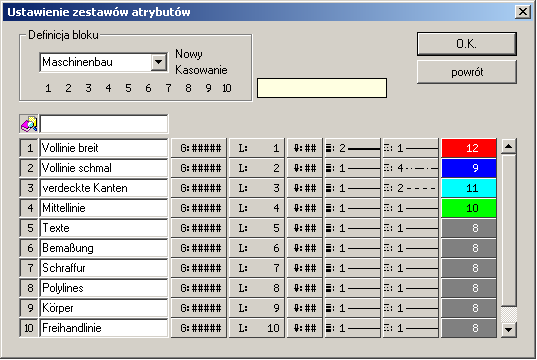Edit the Bemaßung name field
This screenshot has height=360, width=537.
[104, 248]
